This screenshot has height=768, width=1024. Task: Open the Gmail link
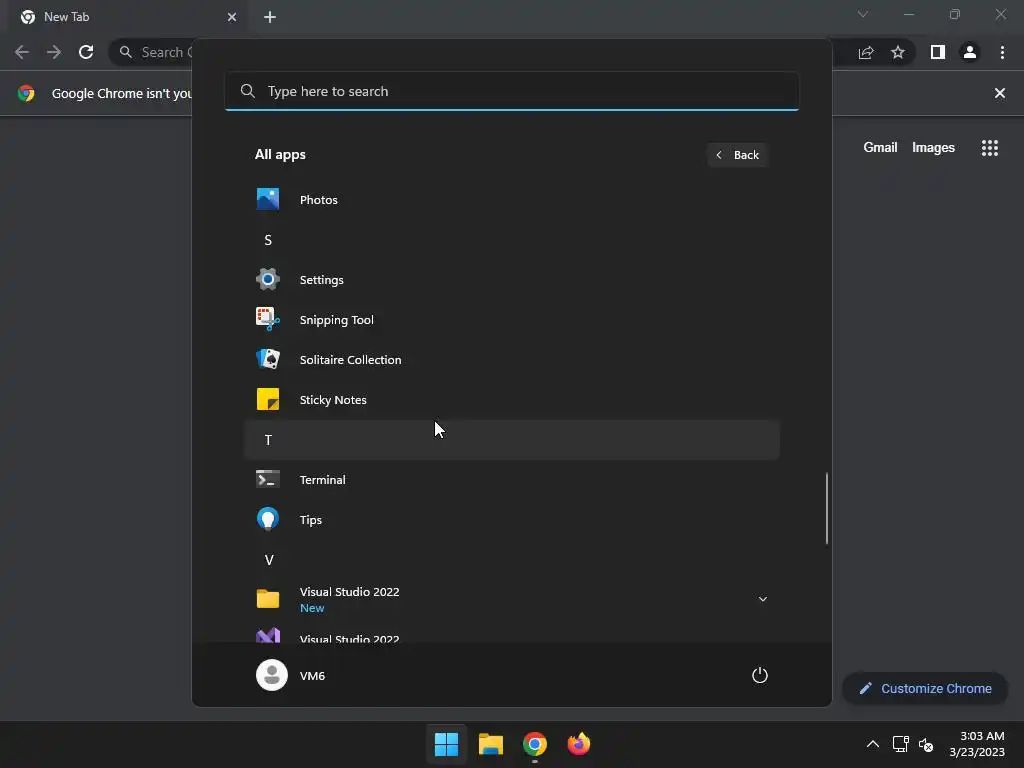click(880, 148)
